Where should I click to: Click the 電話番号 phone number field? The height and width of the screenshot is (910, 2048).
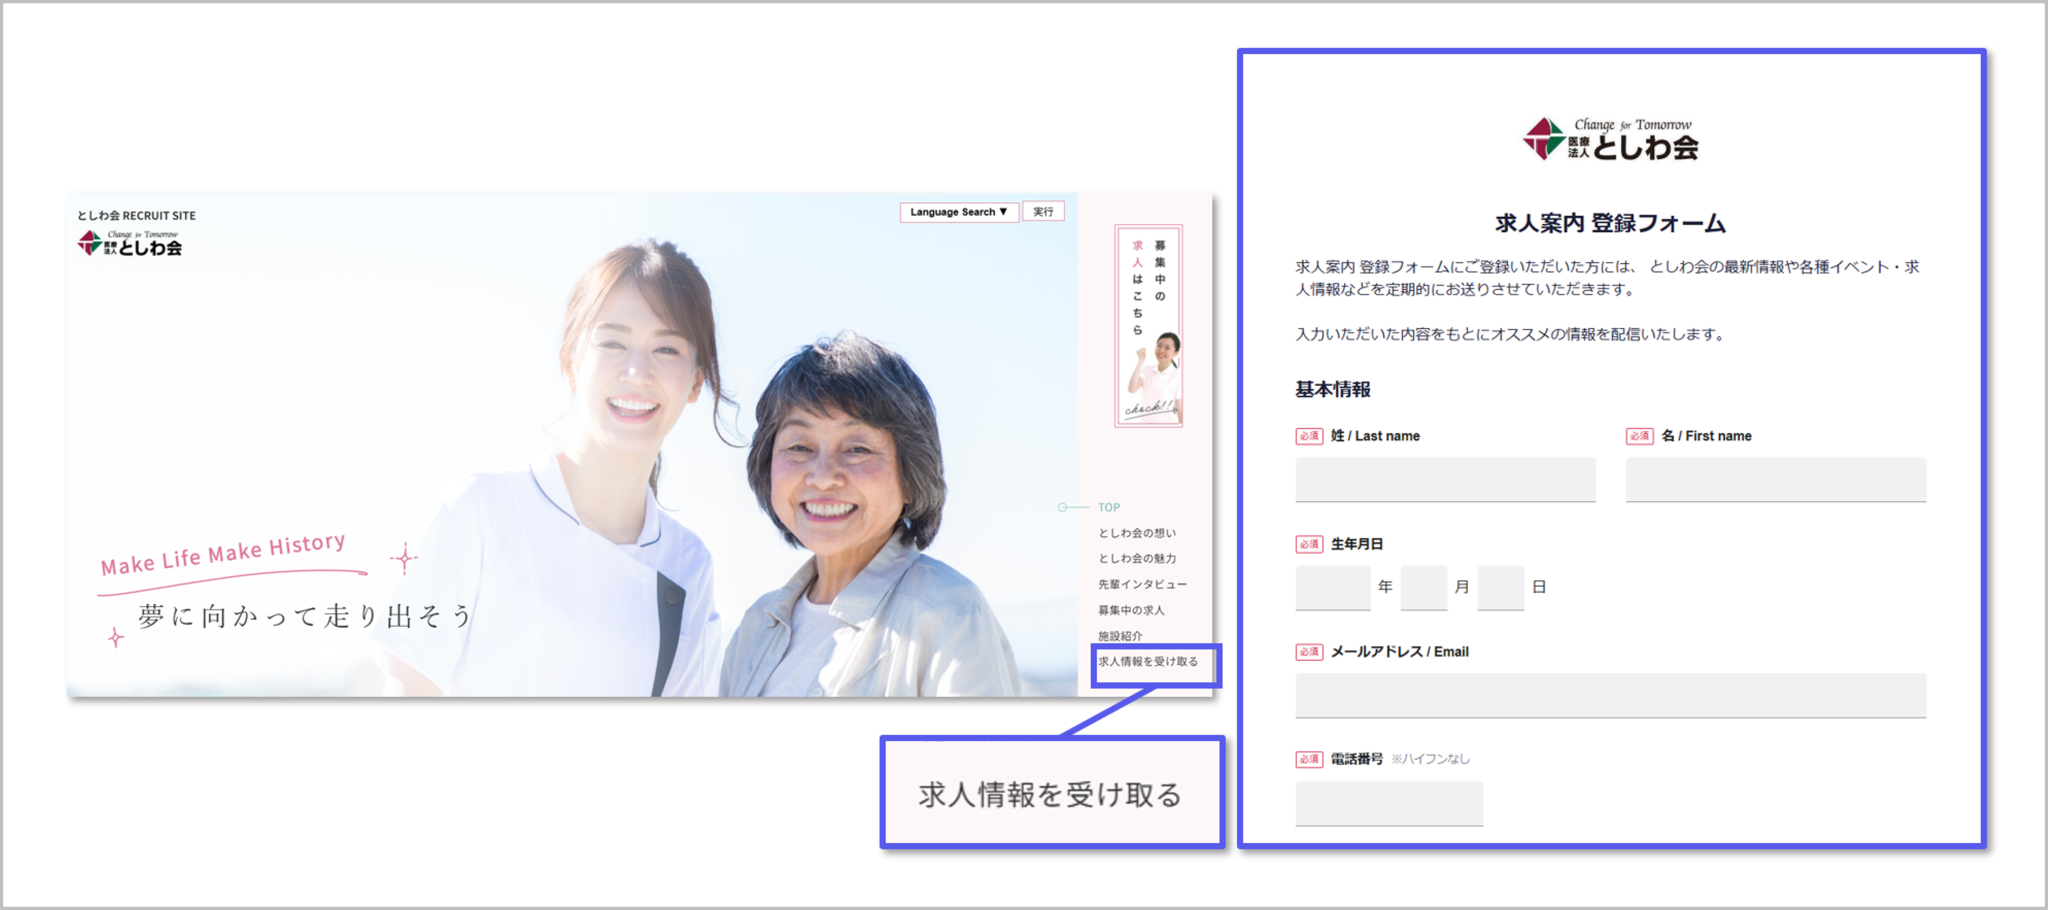1388,802
